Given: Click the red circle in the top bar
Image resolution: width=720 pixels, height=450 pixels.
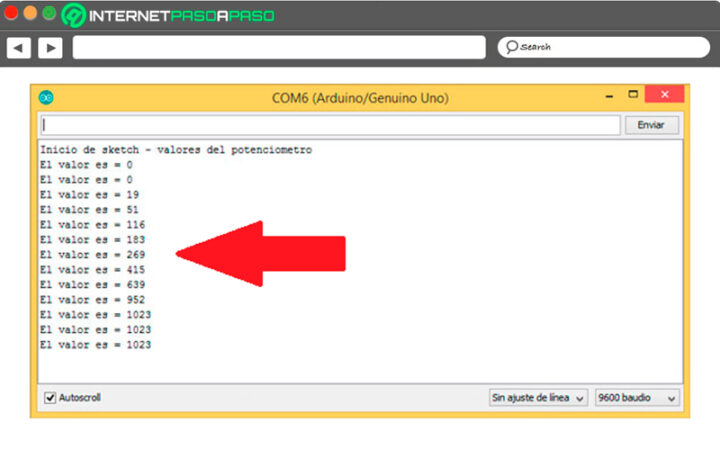Looking at the screenshot, I should (12, 14).
